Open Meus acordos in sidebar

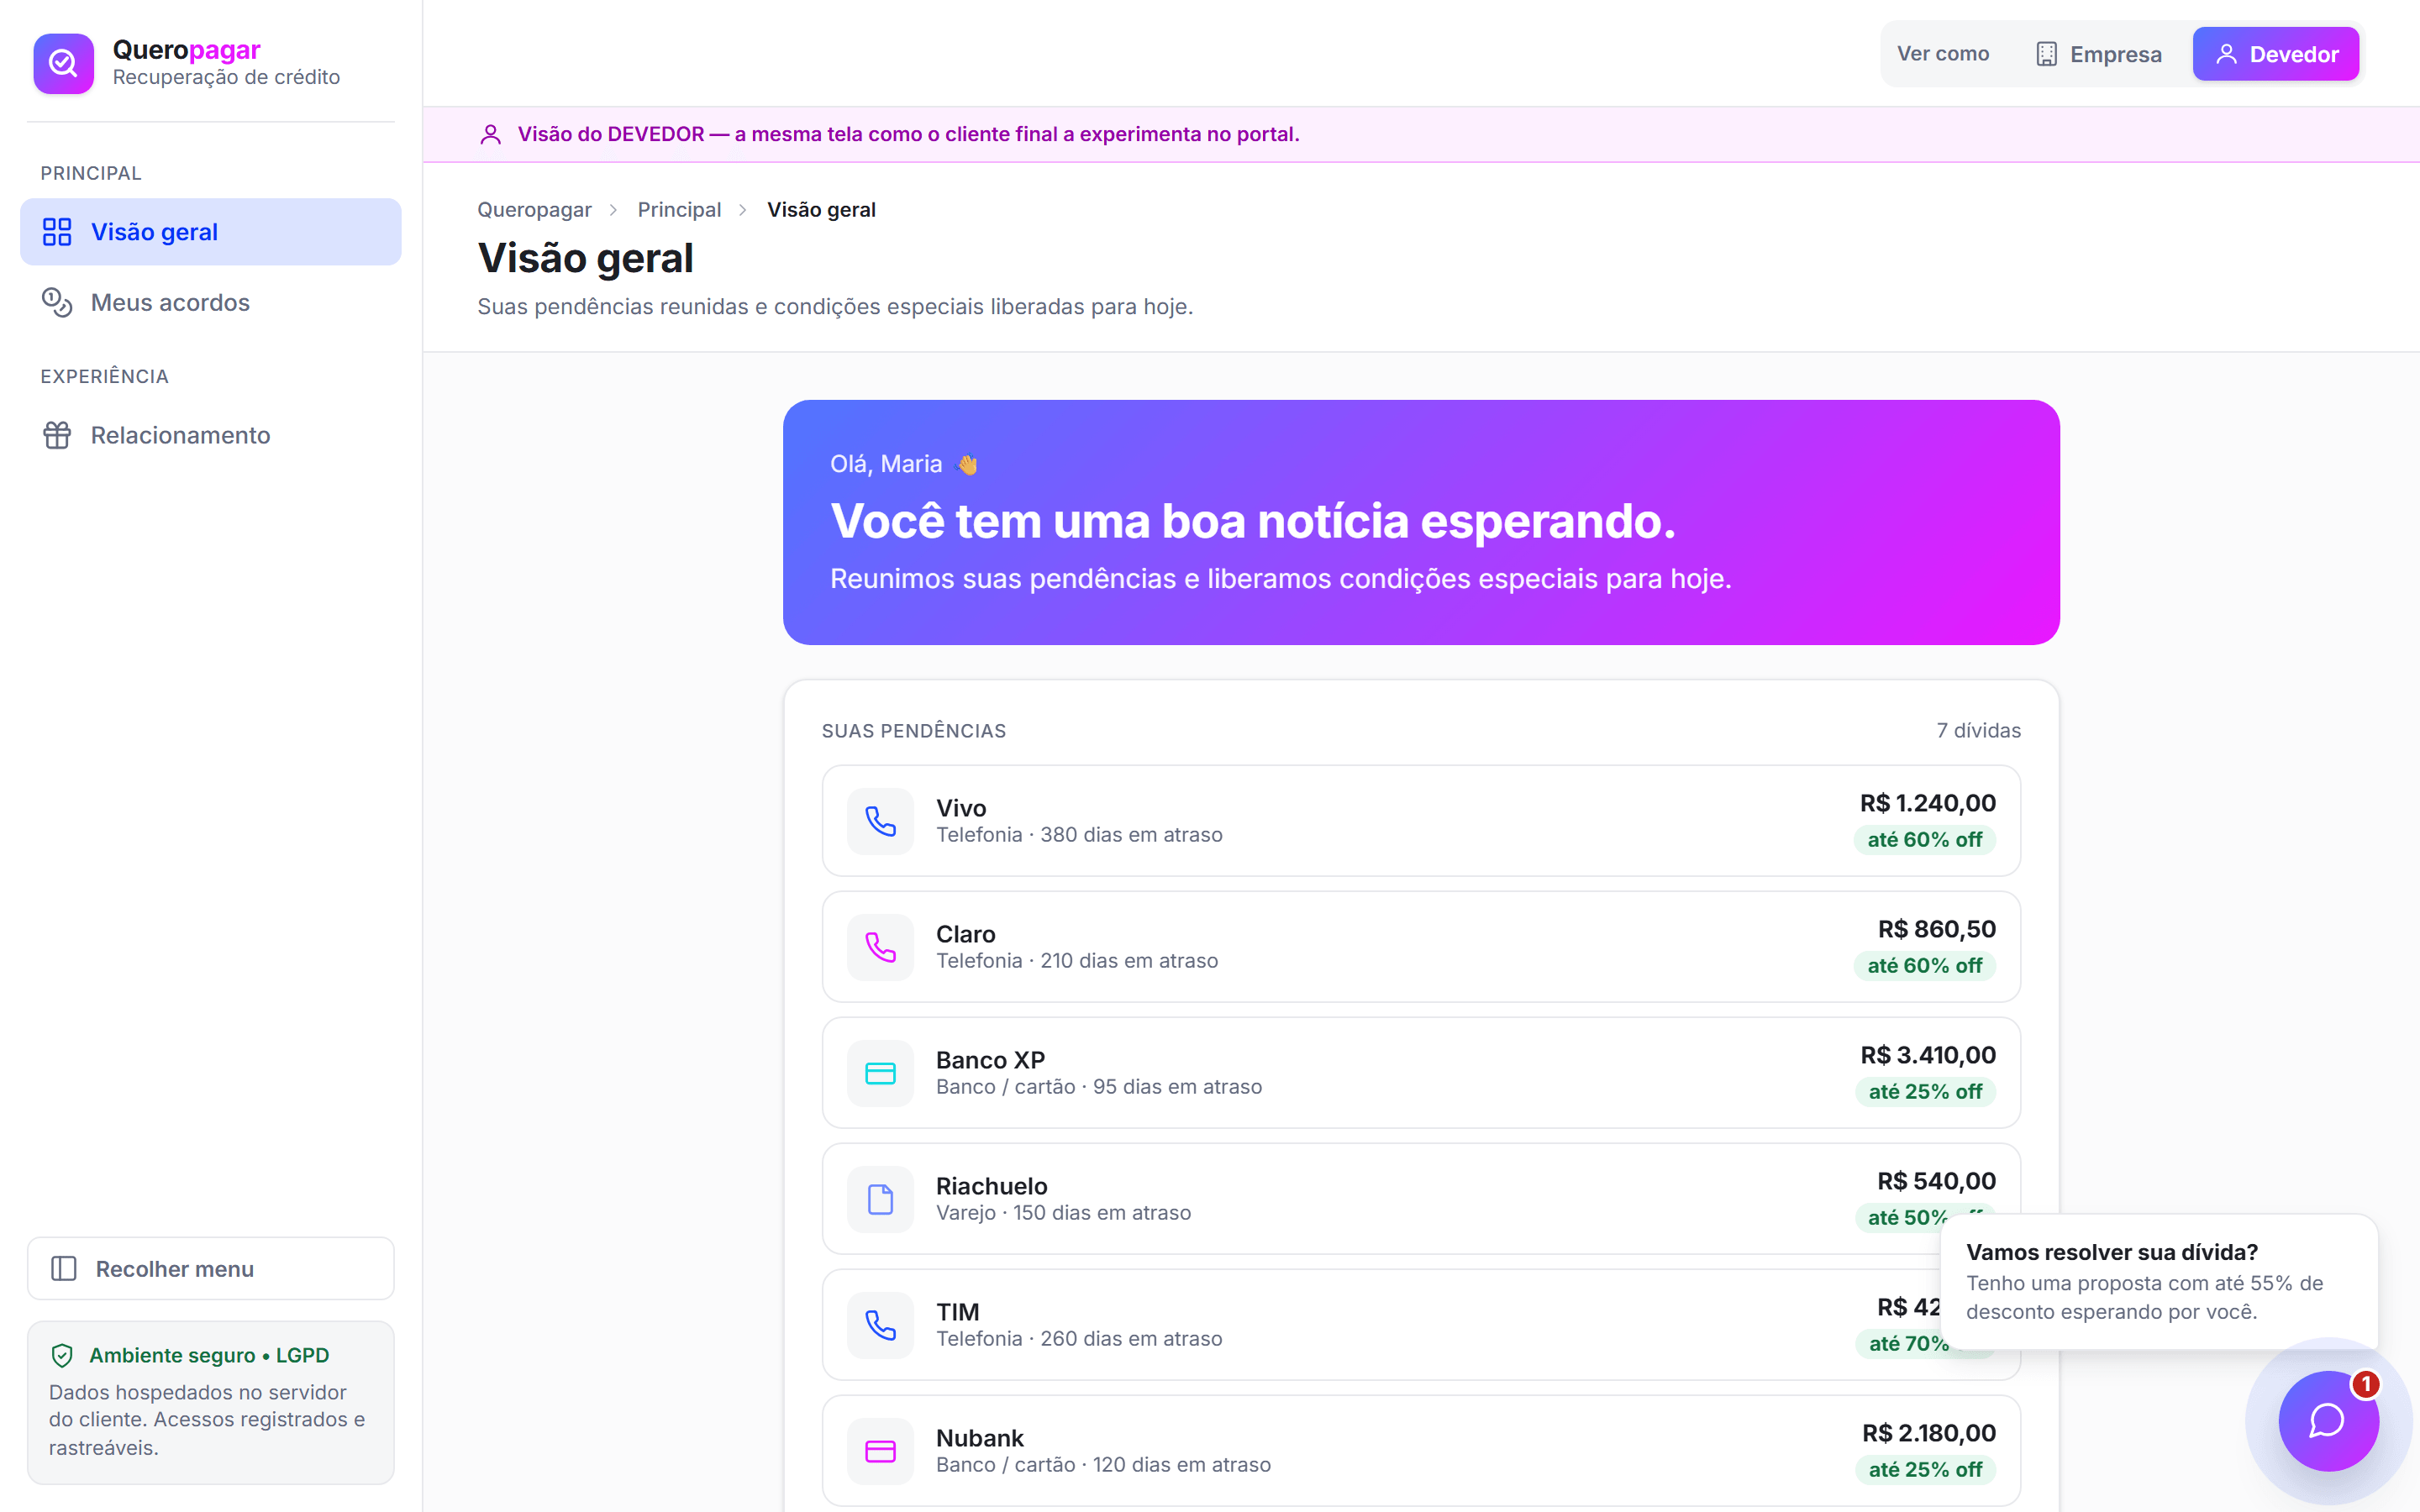coord(211,302)
